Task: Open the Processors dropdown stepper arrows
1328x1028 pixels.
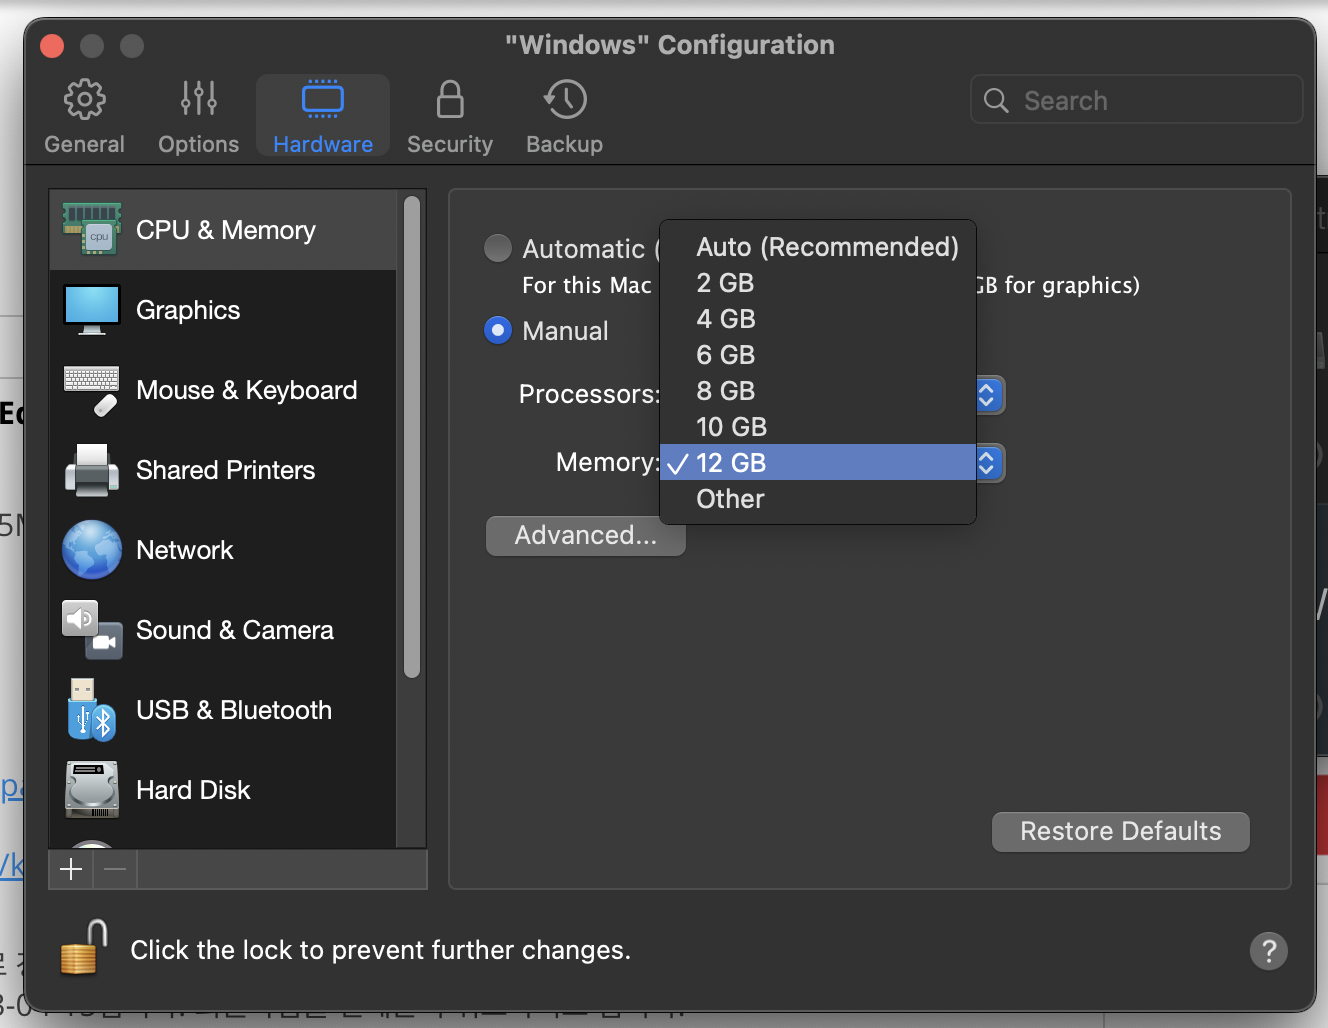Action: 988,395
